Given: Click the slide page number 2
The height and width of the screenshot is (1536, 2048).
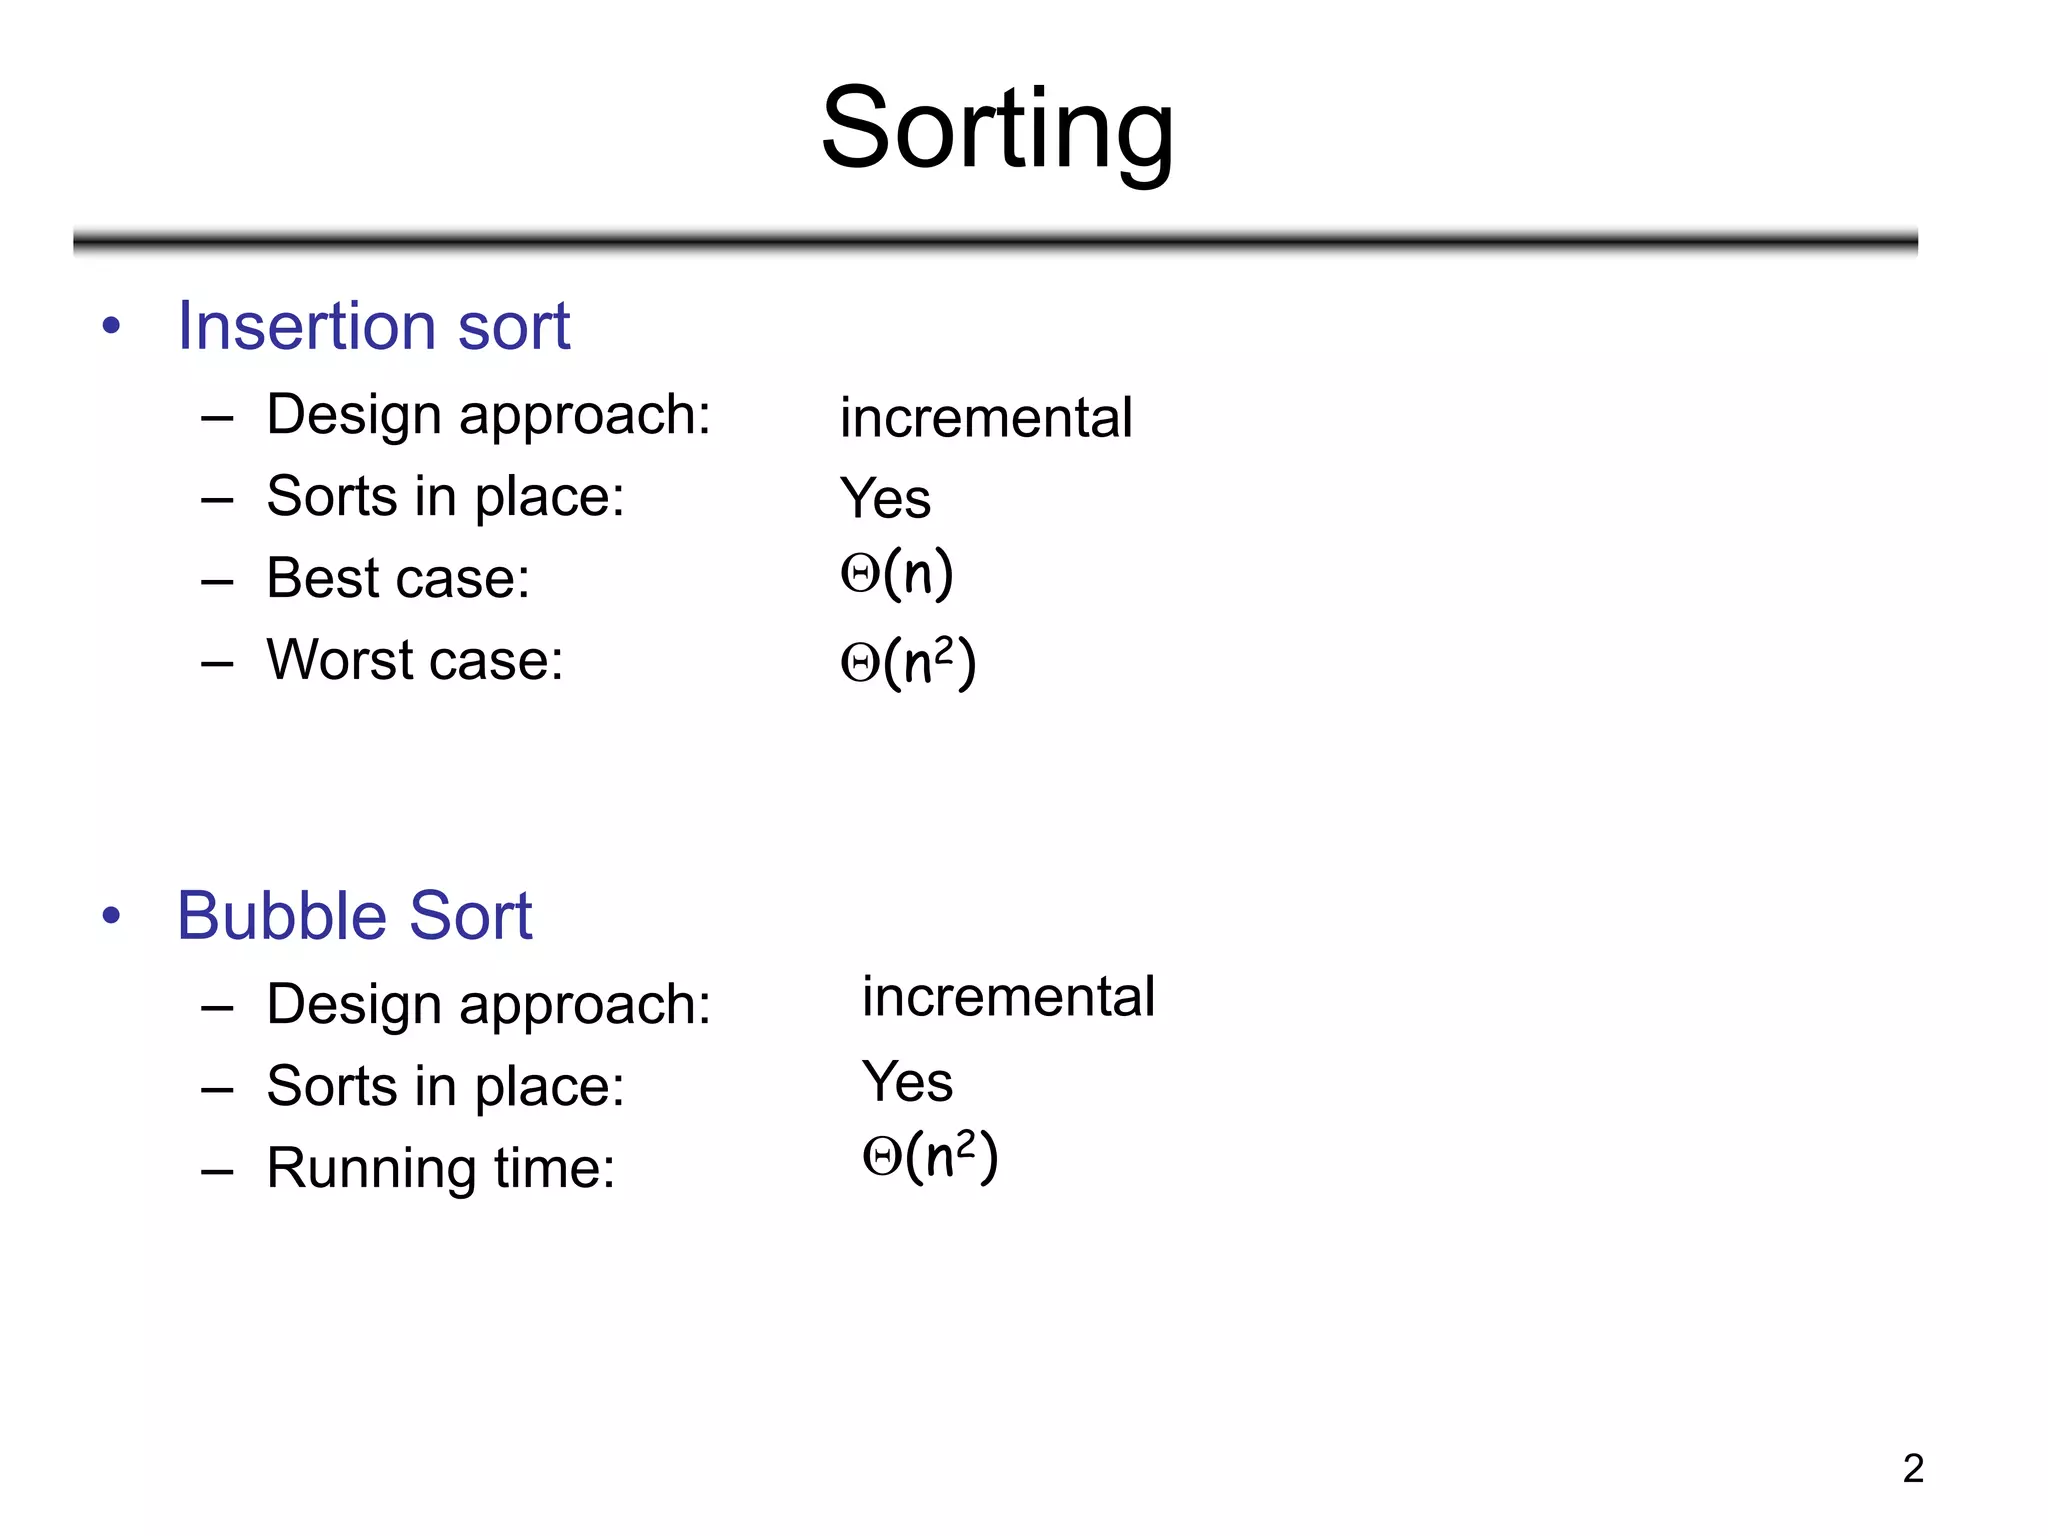Looking at the screenshot, I should 1912,1468.
